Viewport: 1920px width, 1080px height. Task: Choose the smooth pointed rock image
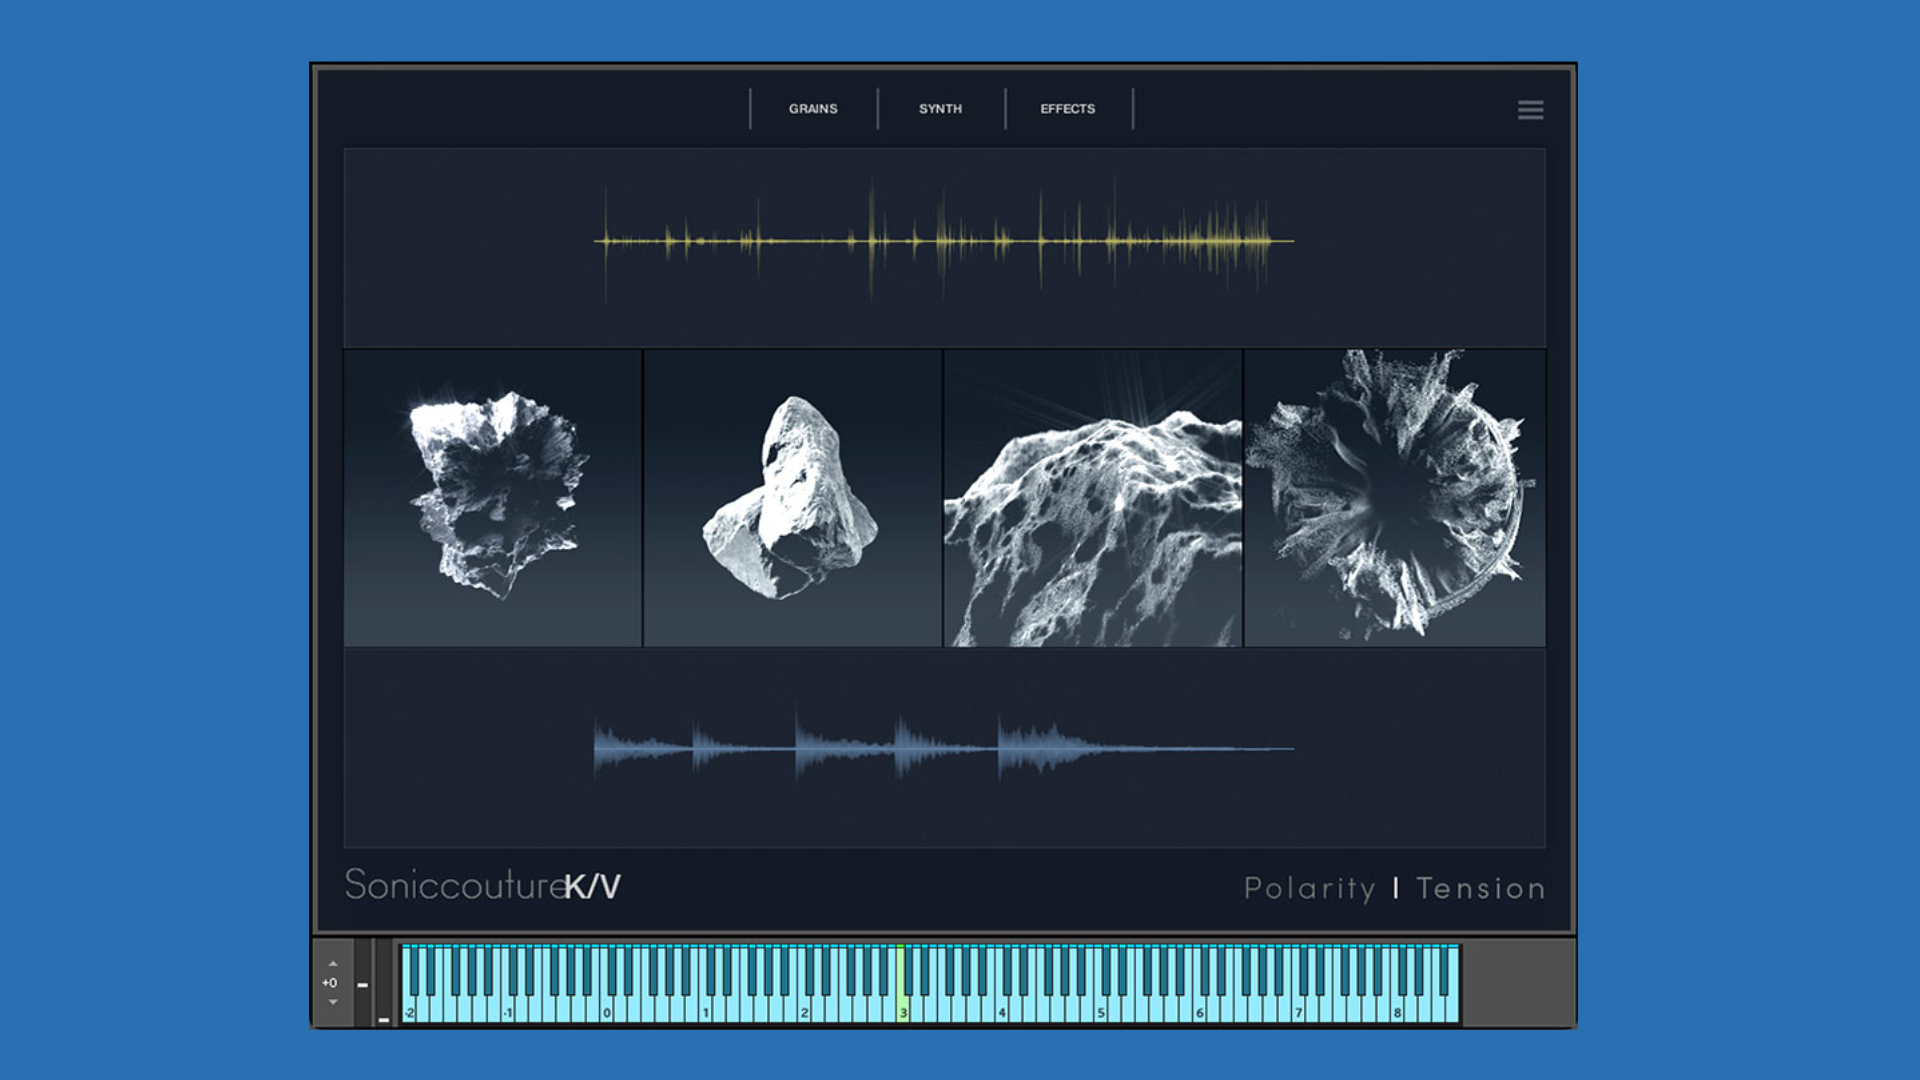click(x=792, y=497)
